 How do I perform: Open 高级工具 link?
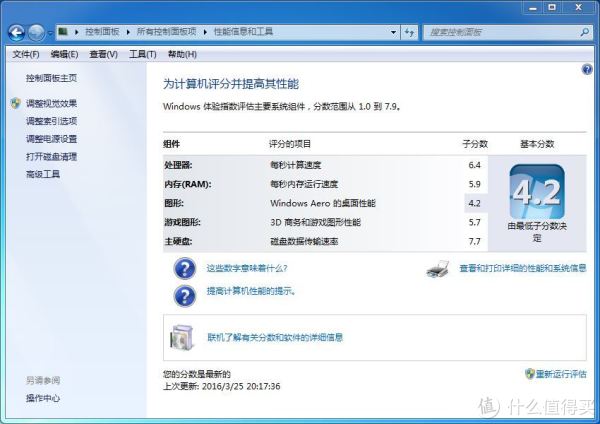pyautogui.click(x=43, y=174)
